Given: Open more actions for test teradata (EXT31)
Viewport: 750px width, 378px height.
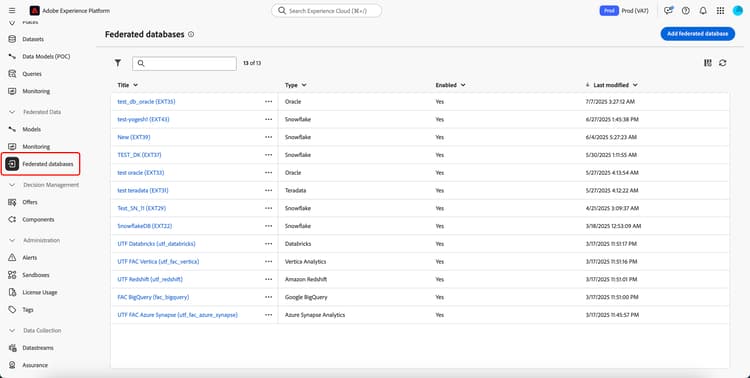Looking at the screenshot, I should click(268, 190).
